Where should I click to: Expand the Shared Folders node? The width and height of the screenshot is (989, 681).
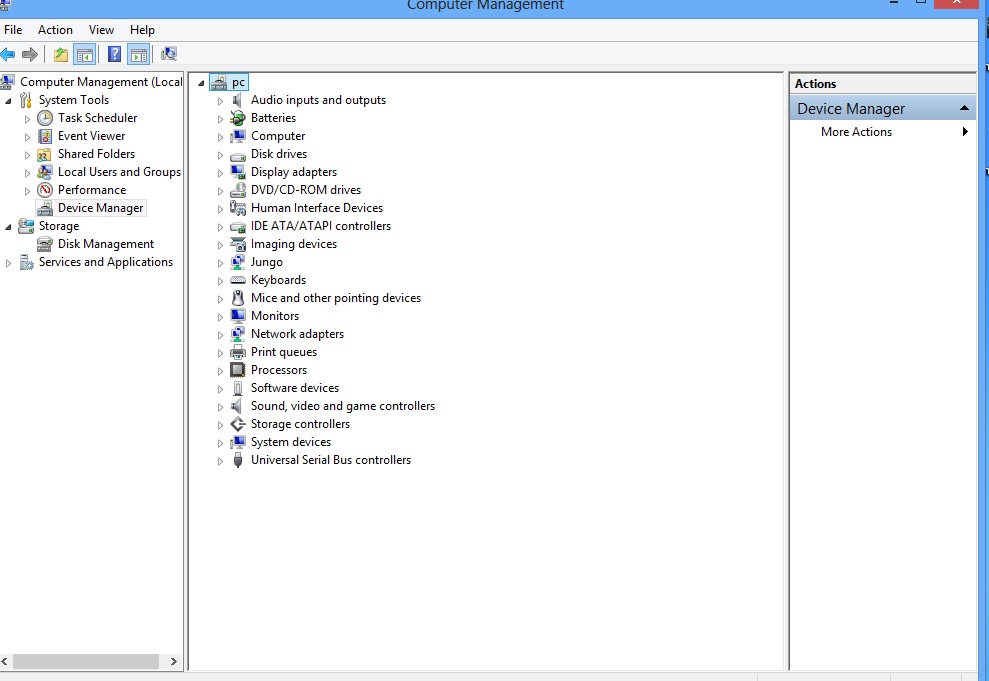[x=27, y=155]
